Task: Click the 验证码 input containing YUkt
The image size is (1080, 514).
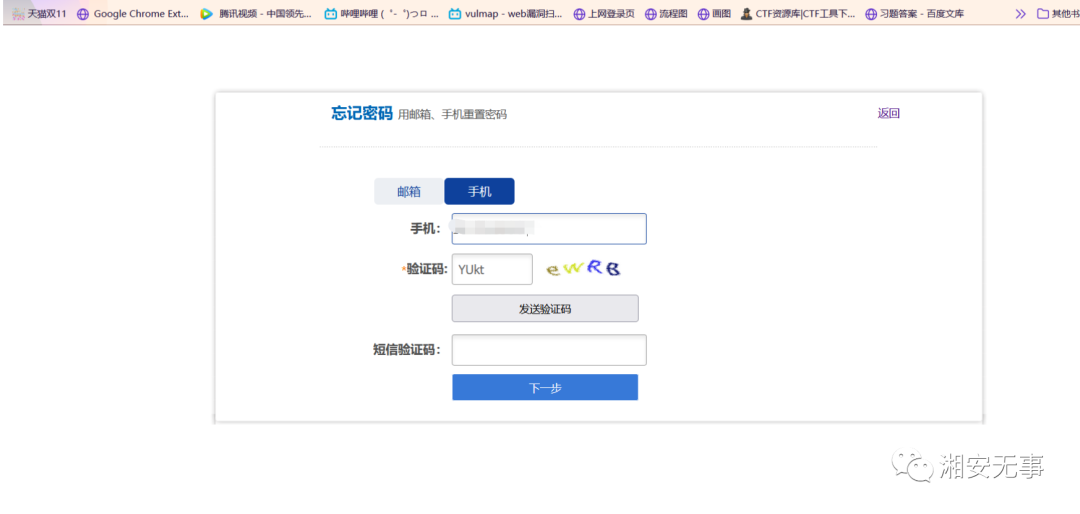Action: (492, 269)
